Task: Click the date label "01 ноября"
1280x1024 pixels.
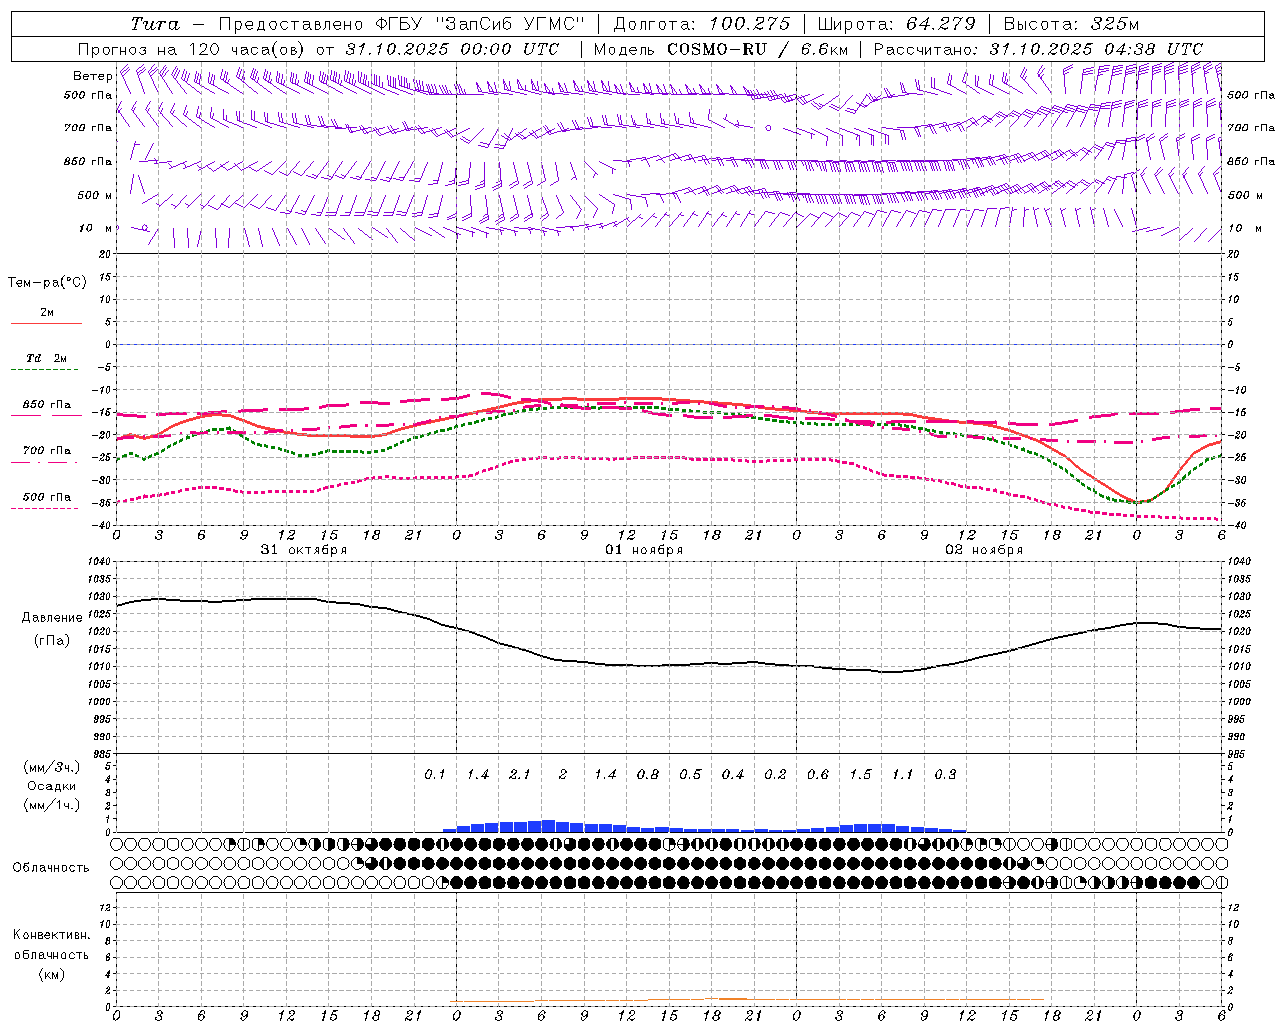Action: [x=644, y=549]
